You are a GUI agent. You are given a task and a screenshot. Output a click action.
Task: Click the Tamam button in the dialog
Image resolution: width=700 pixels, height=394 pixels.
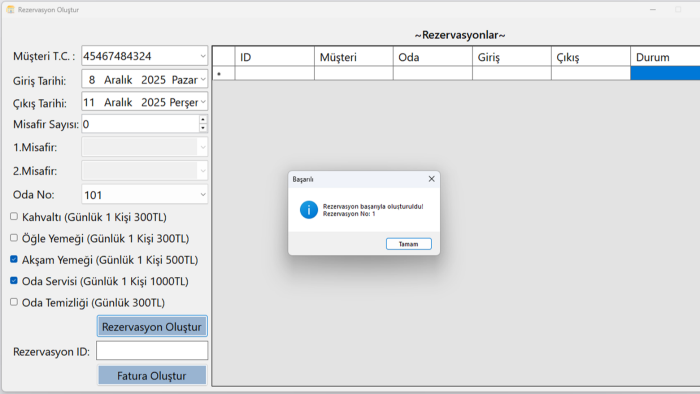[x=408, y=244]
